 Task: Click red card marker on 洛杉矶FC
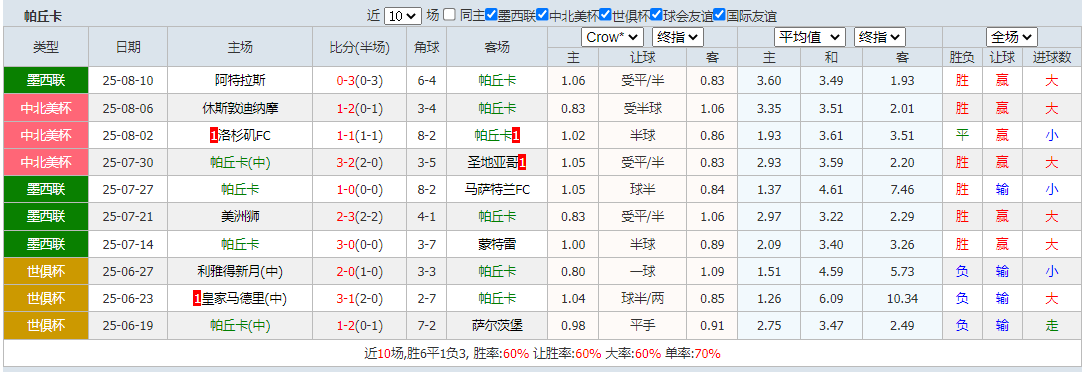click(x=213, y=136)
